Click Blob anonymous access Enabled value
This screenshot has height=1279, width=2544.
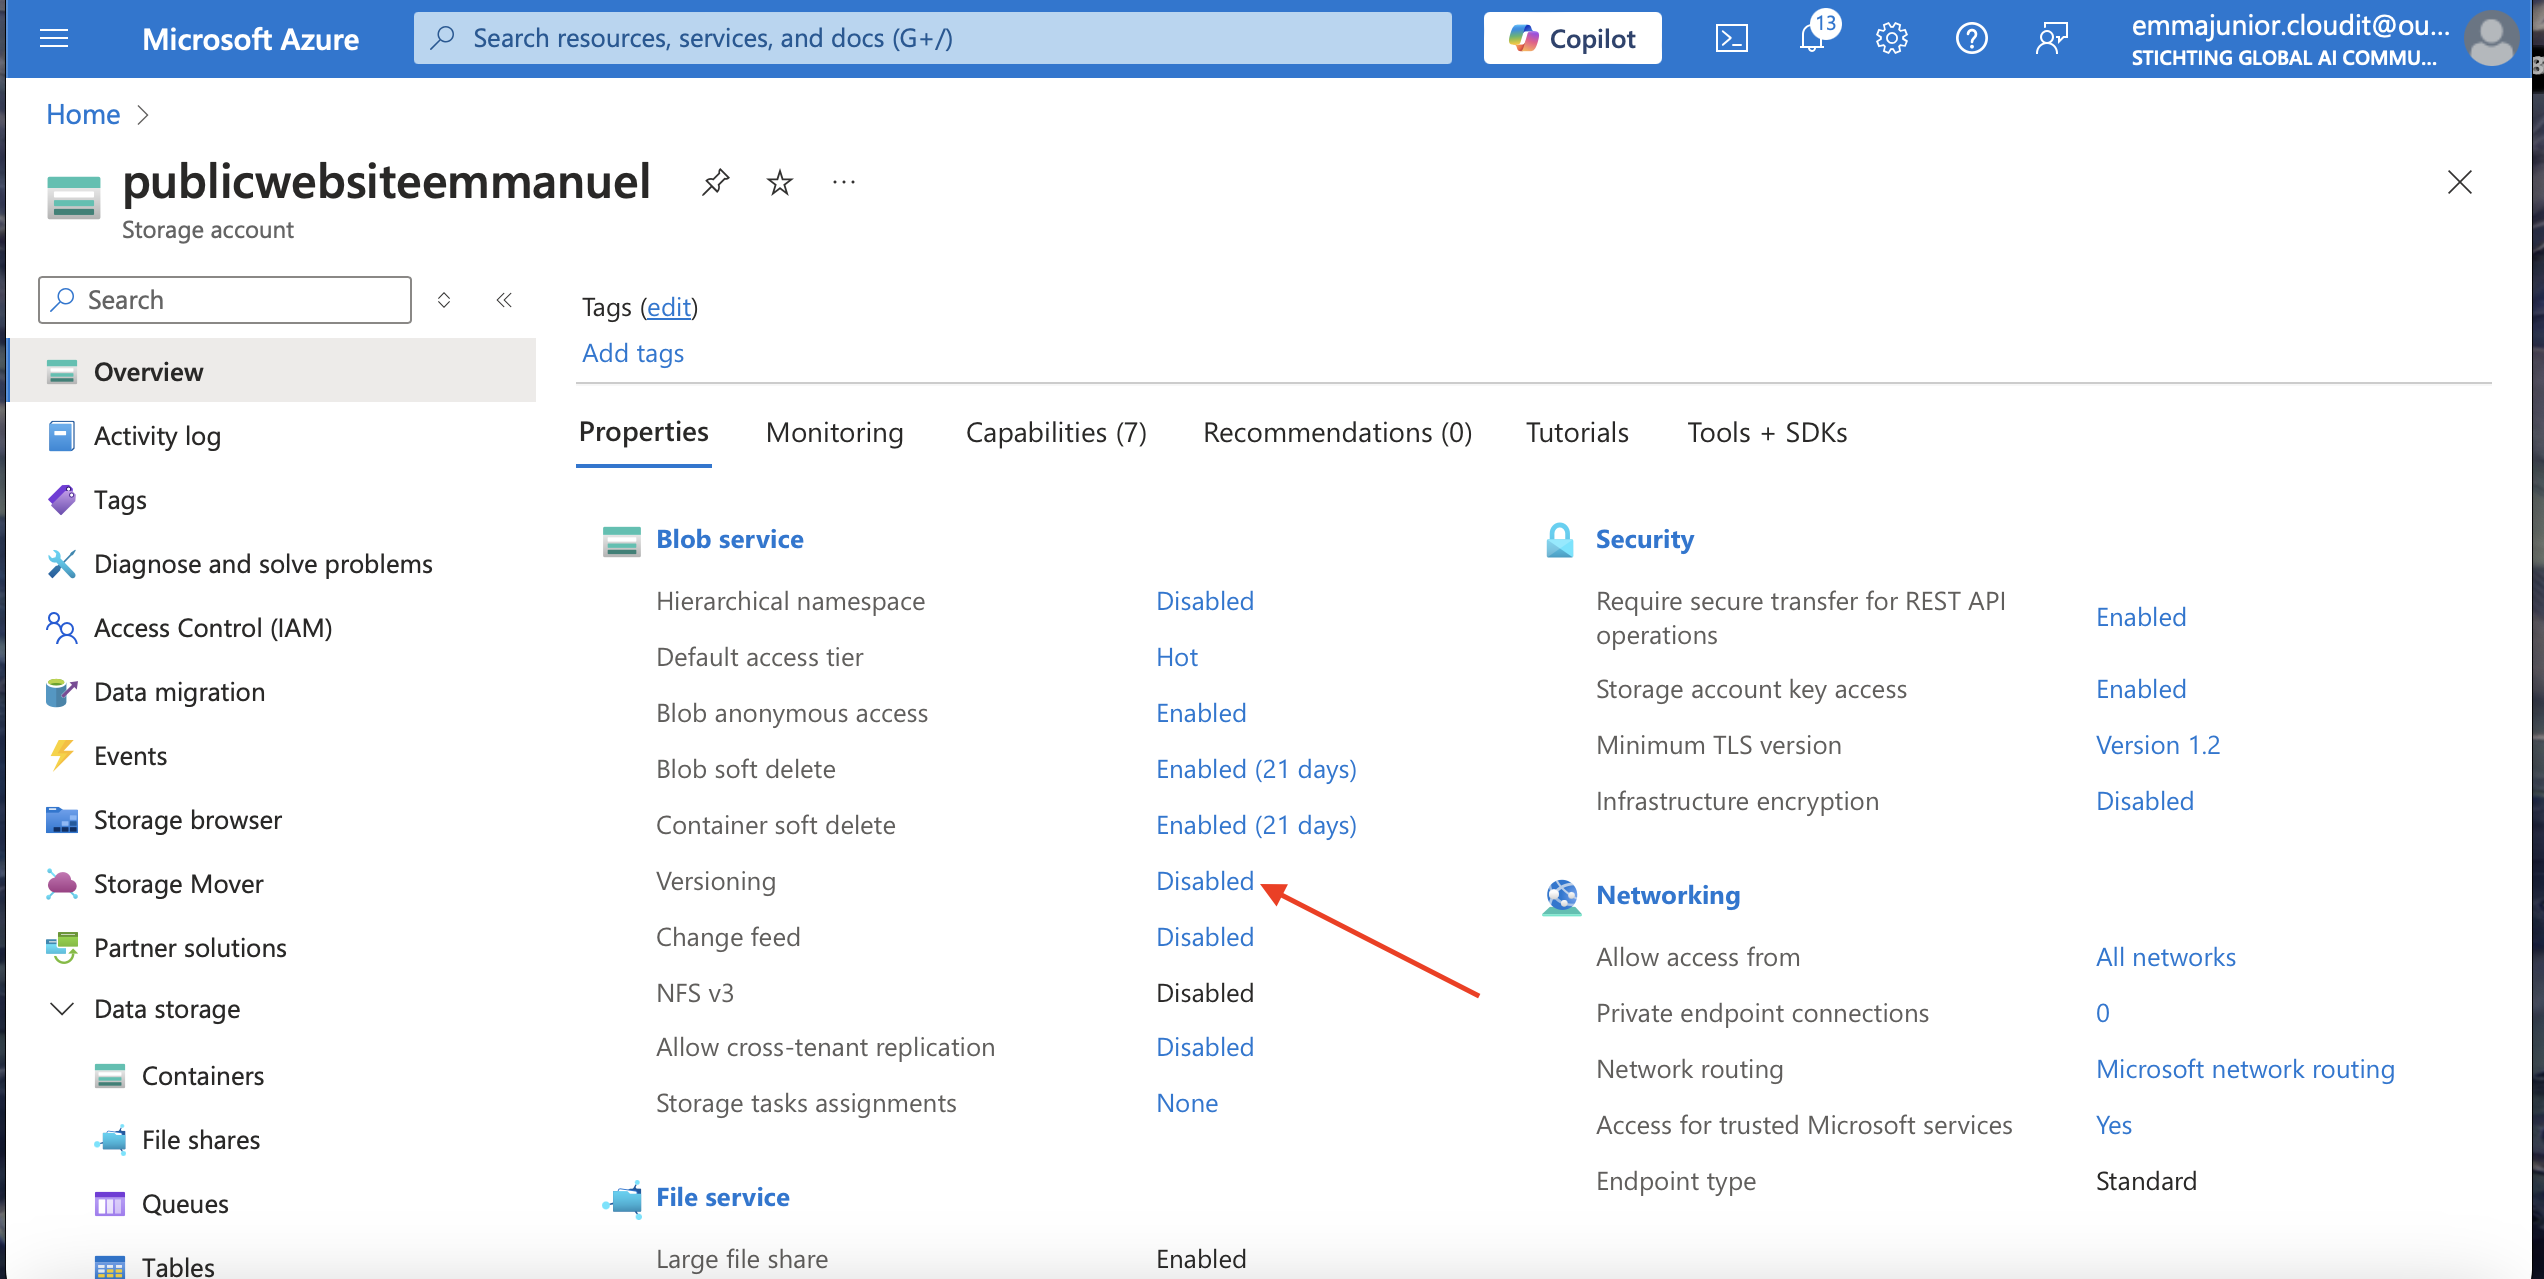(x=1201, y=713)
